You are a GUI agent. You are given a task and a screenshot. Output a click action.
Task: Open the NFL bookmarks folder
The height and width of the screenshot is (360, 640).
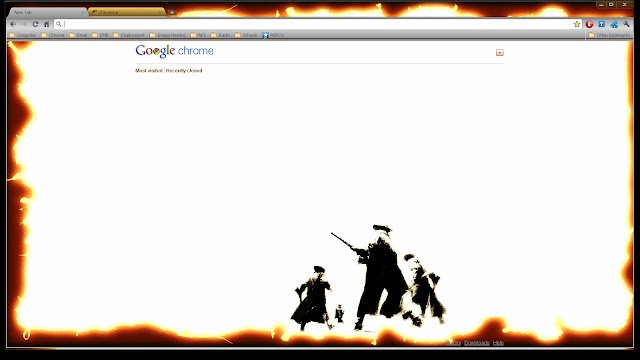pos(198,36)
